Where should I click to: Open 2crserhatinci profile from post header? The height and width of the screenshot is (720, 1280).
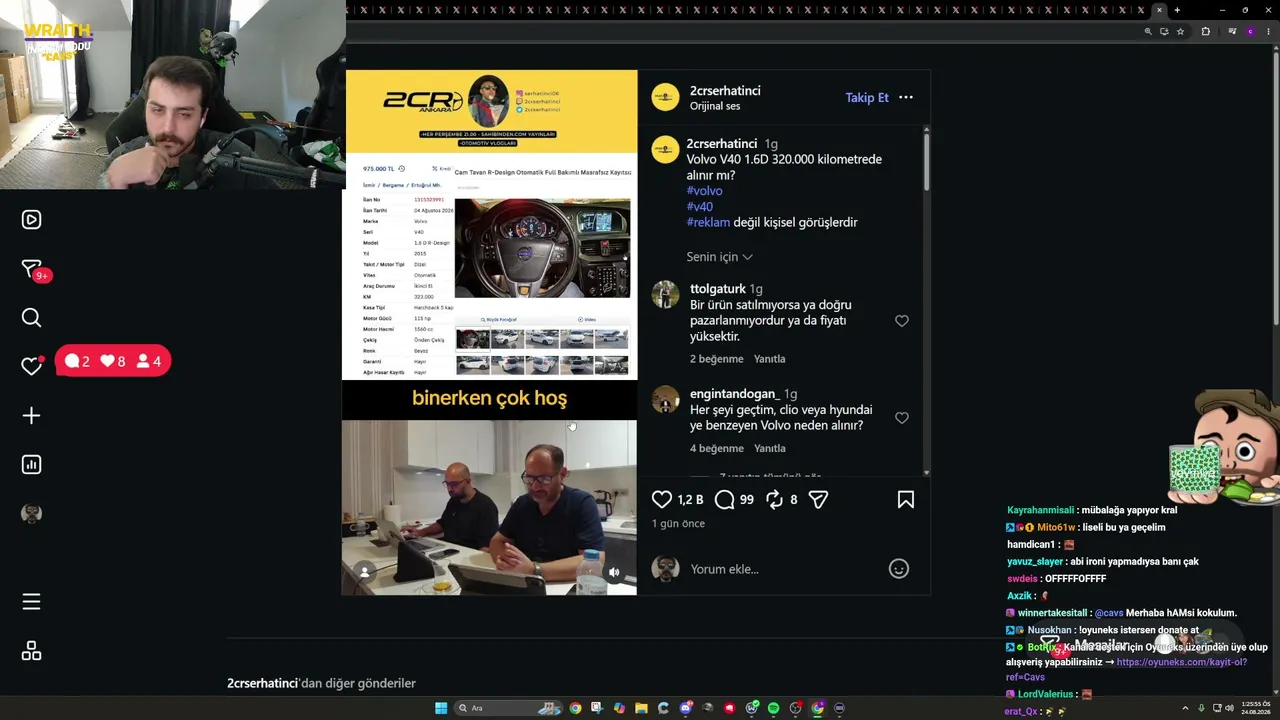(725, 91)
